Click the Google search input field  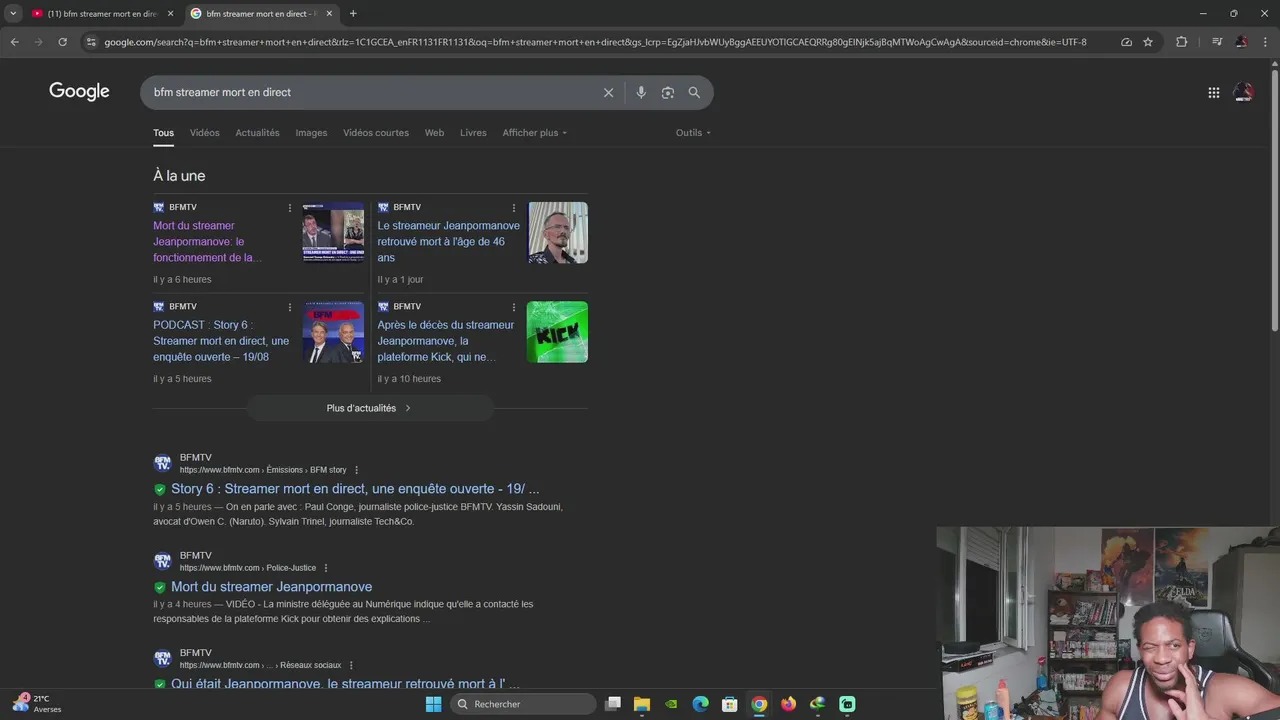370,92
